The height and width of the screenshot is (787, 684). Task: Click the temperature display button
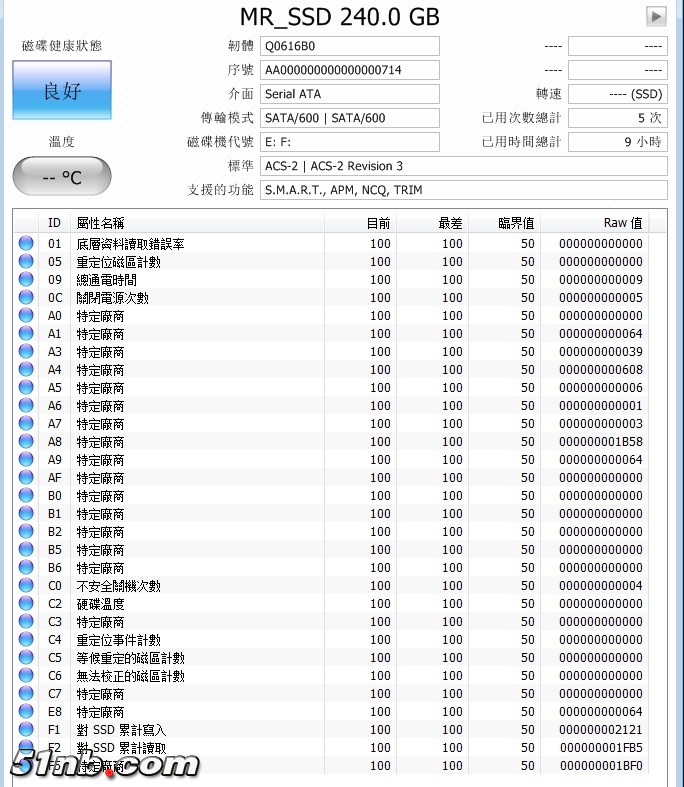click(x=62, y=177)
